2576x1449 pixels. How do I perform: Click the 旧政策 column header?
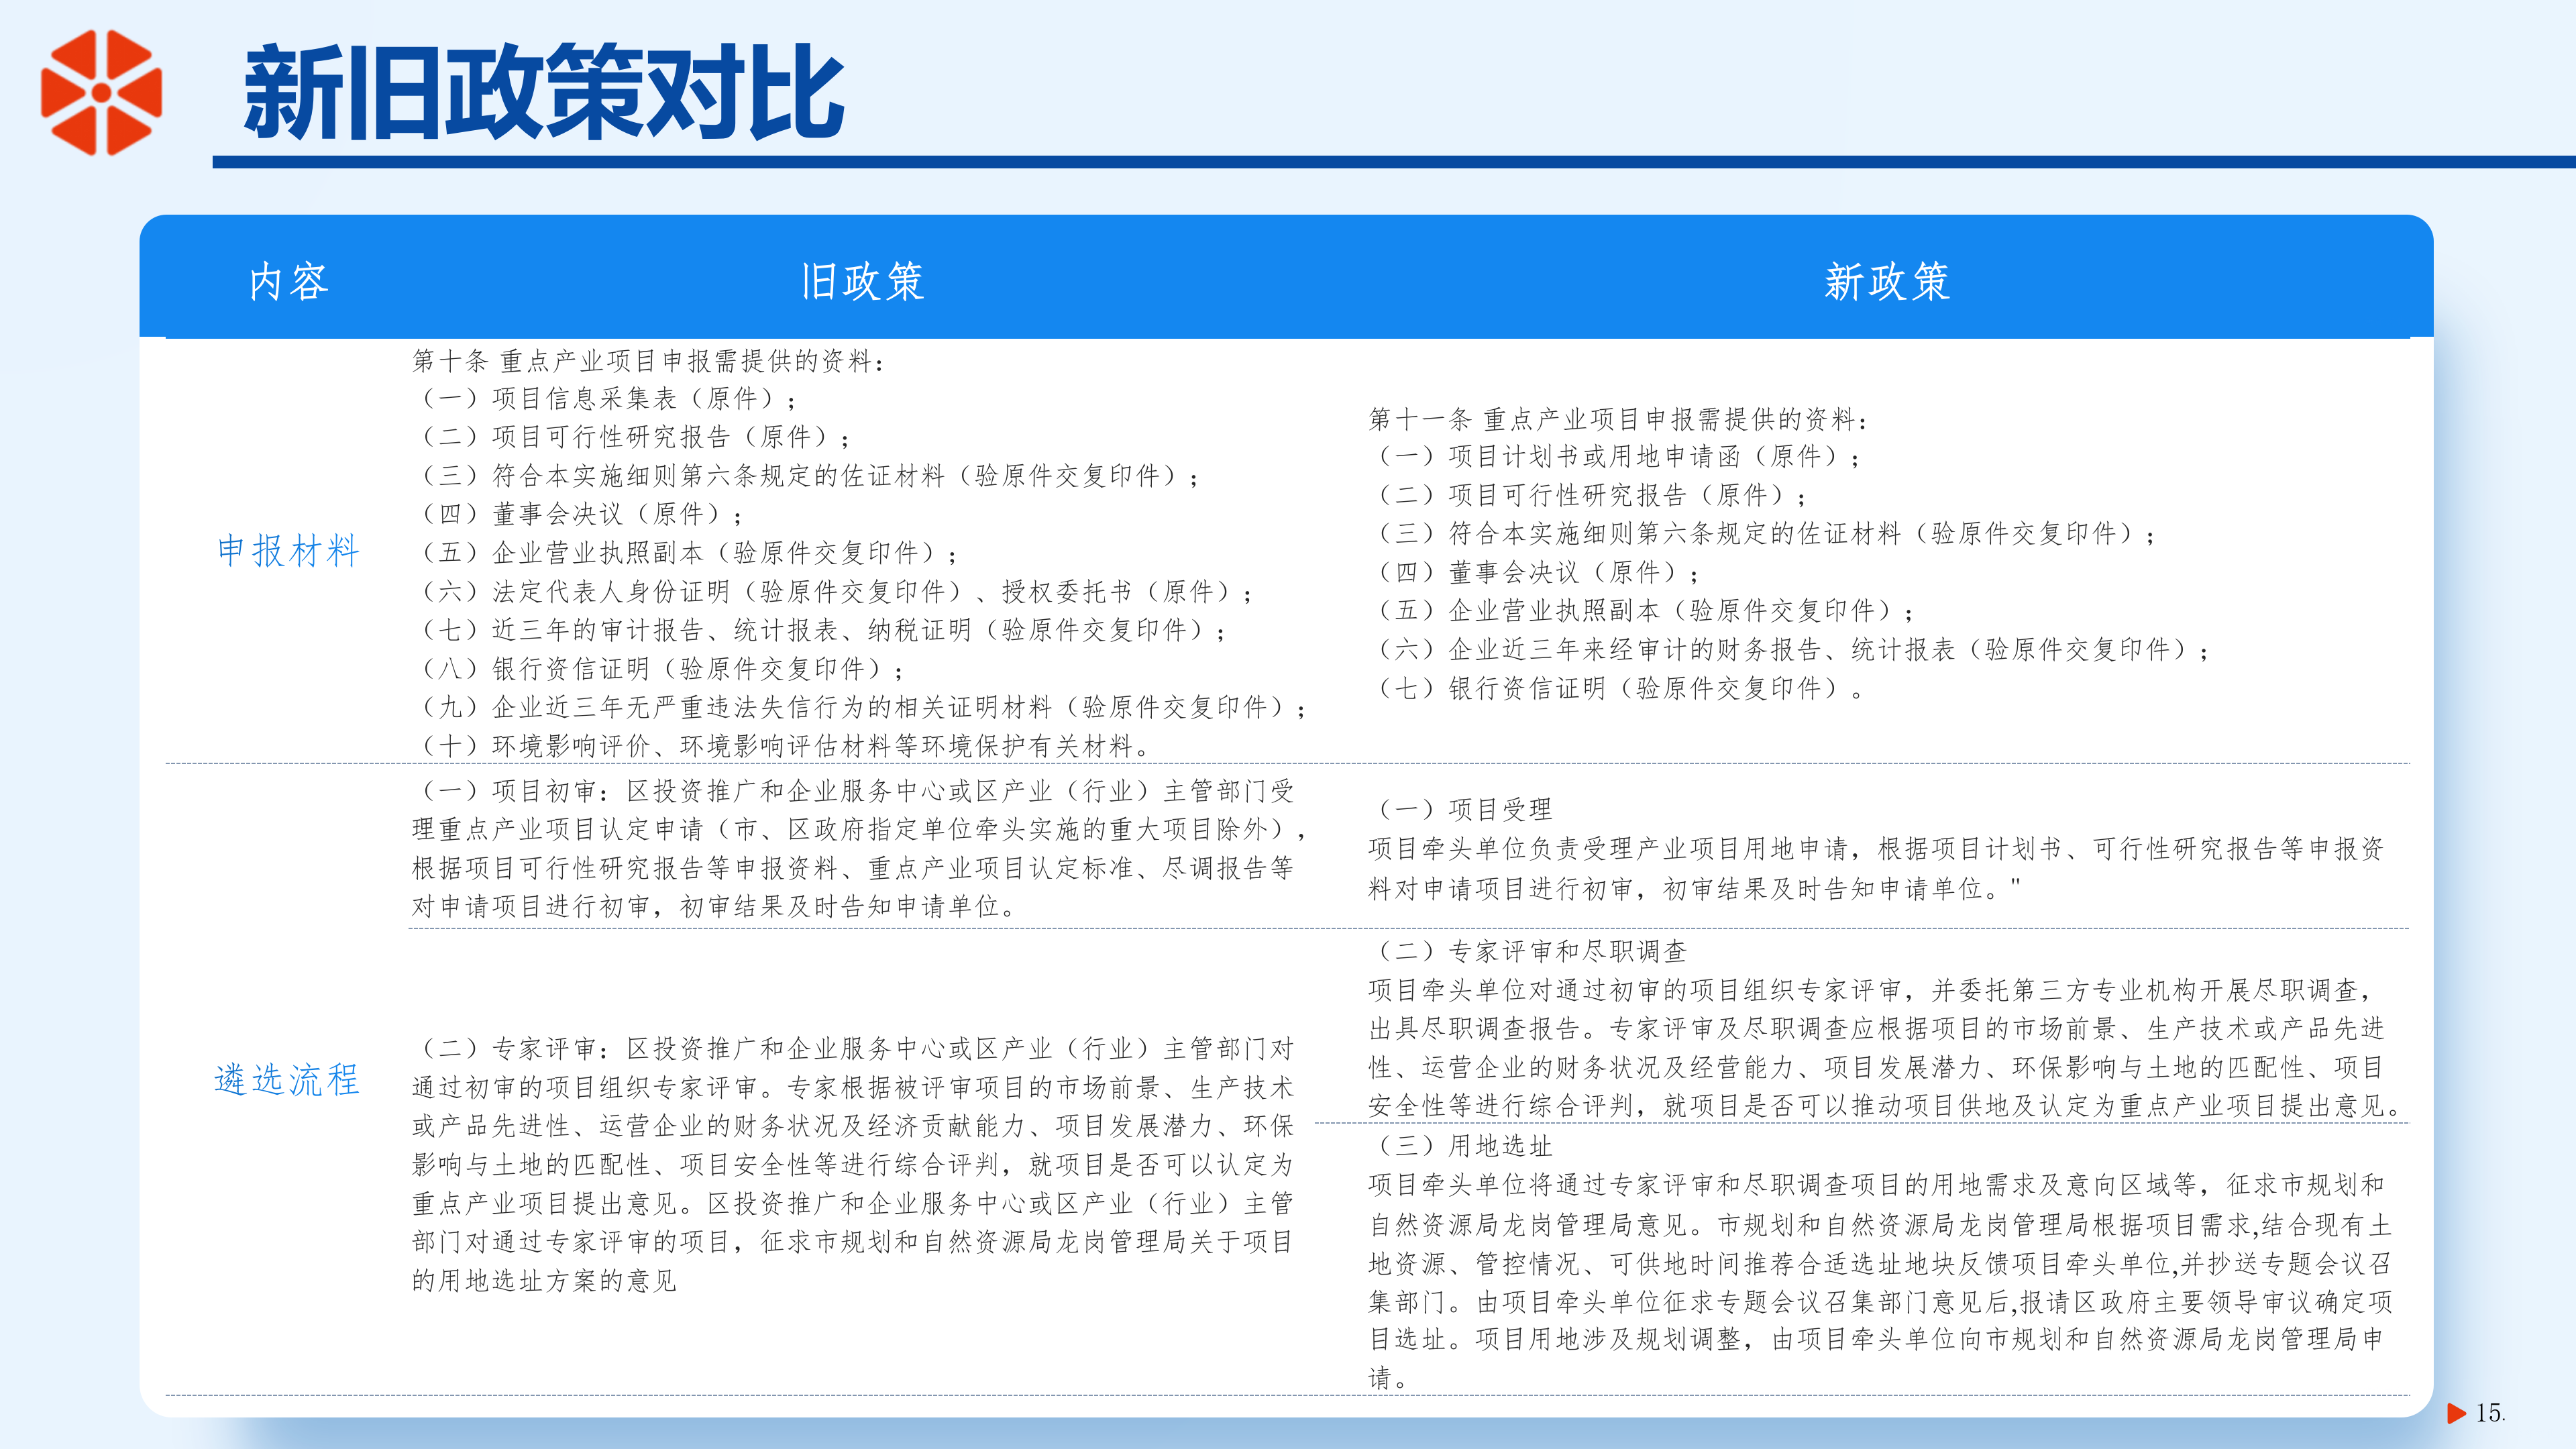point(862,281)
